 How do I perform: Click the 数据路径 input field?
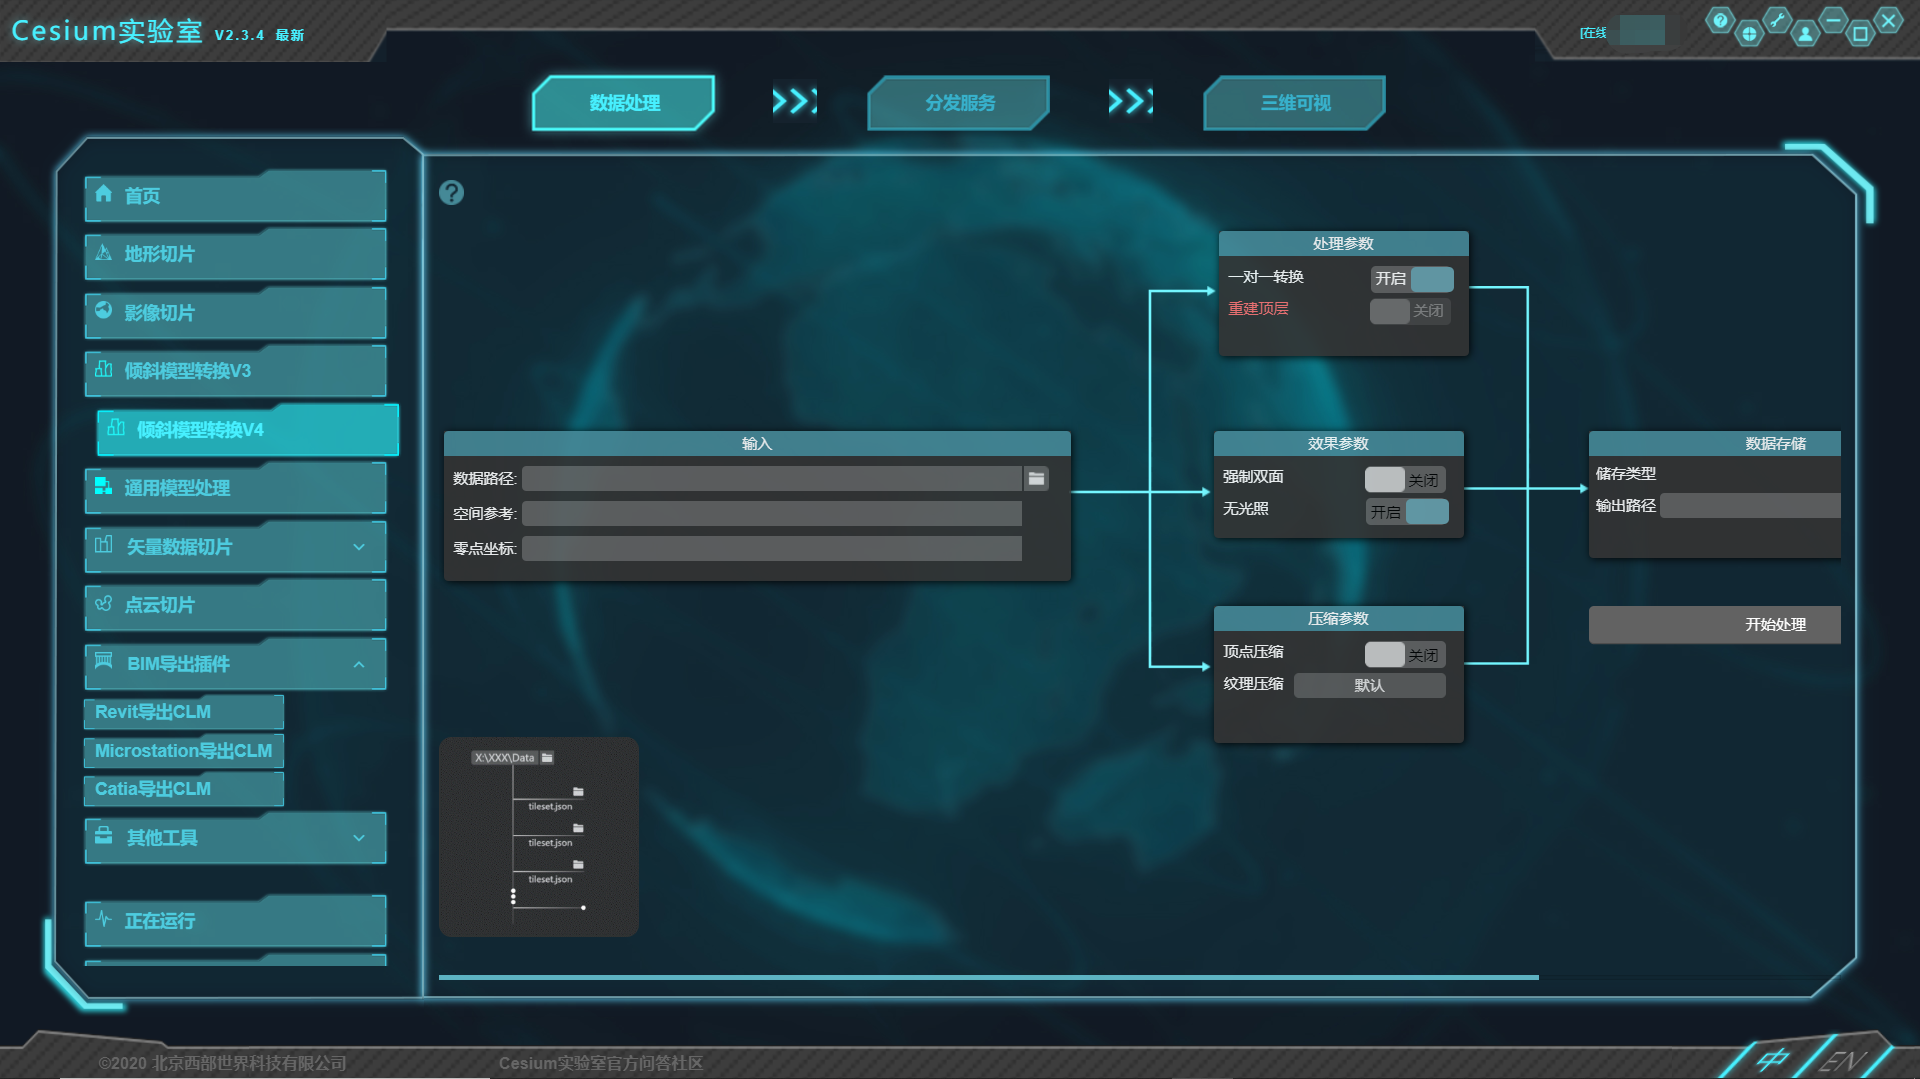pos(772,479)
